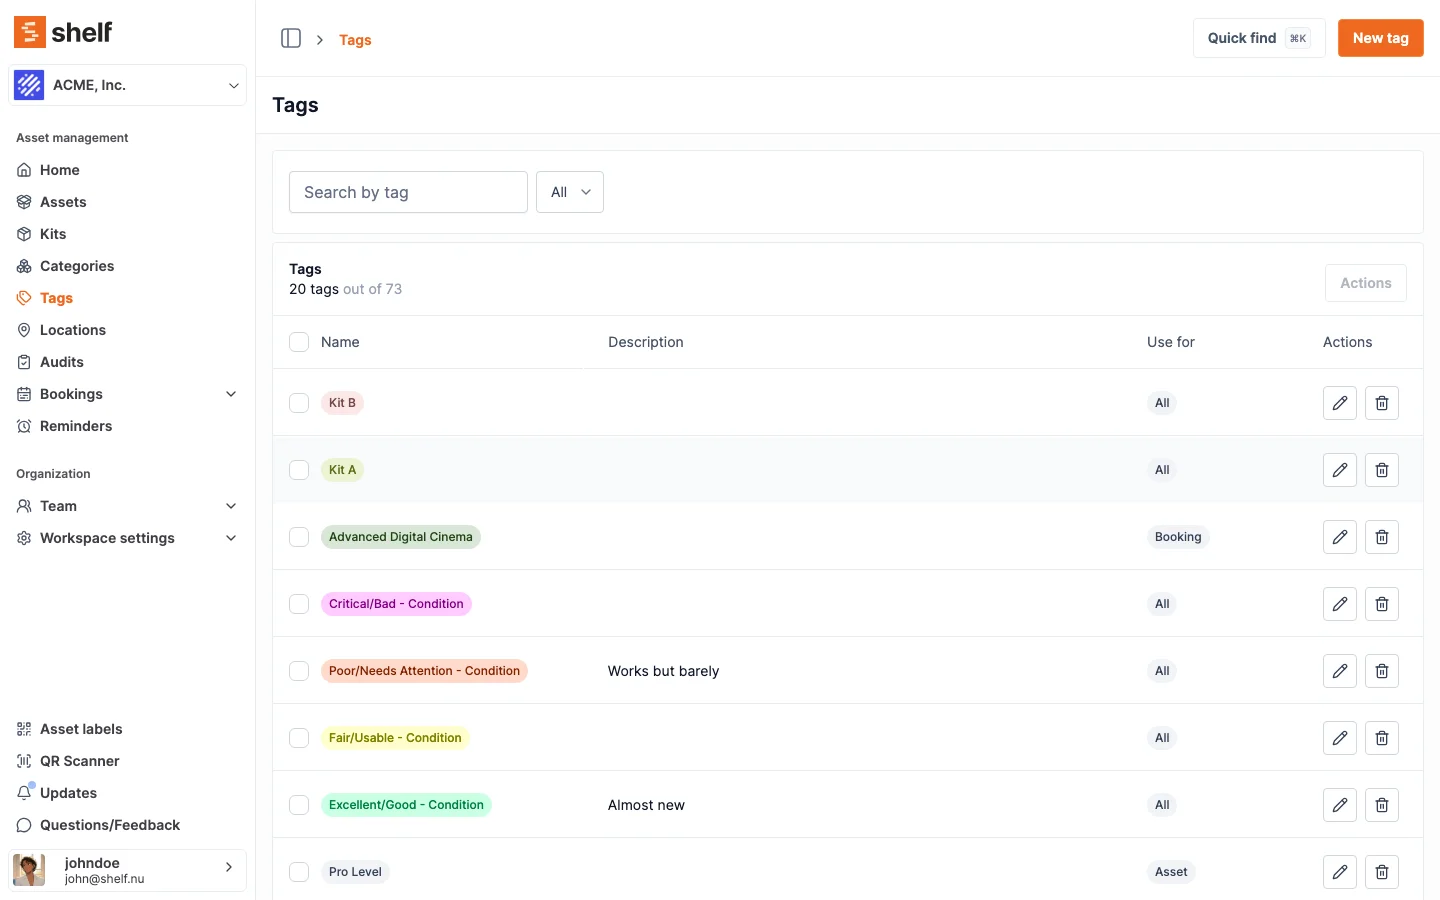
Task: Click the Shelf logo
Action: click(x=63, y=32)
